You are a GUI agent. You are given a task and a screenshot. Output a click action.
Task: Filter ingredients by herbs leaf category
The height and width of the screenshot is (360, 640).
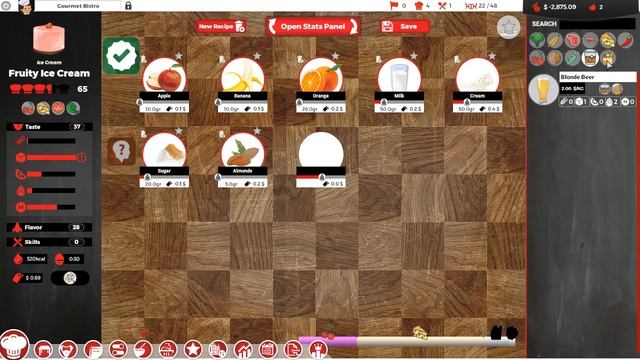tap(572, 58)
